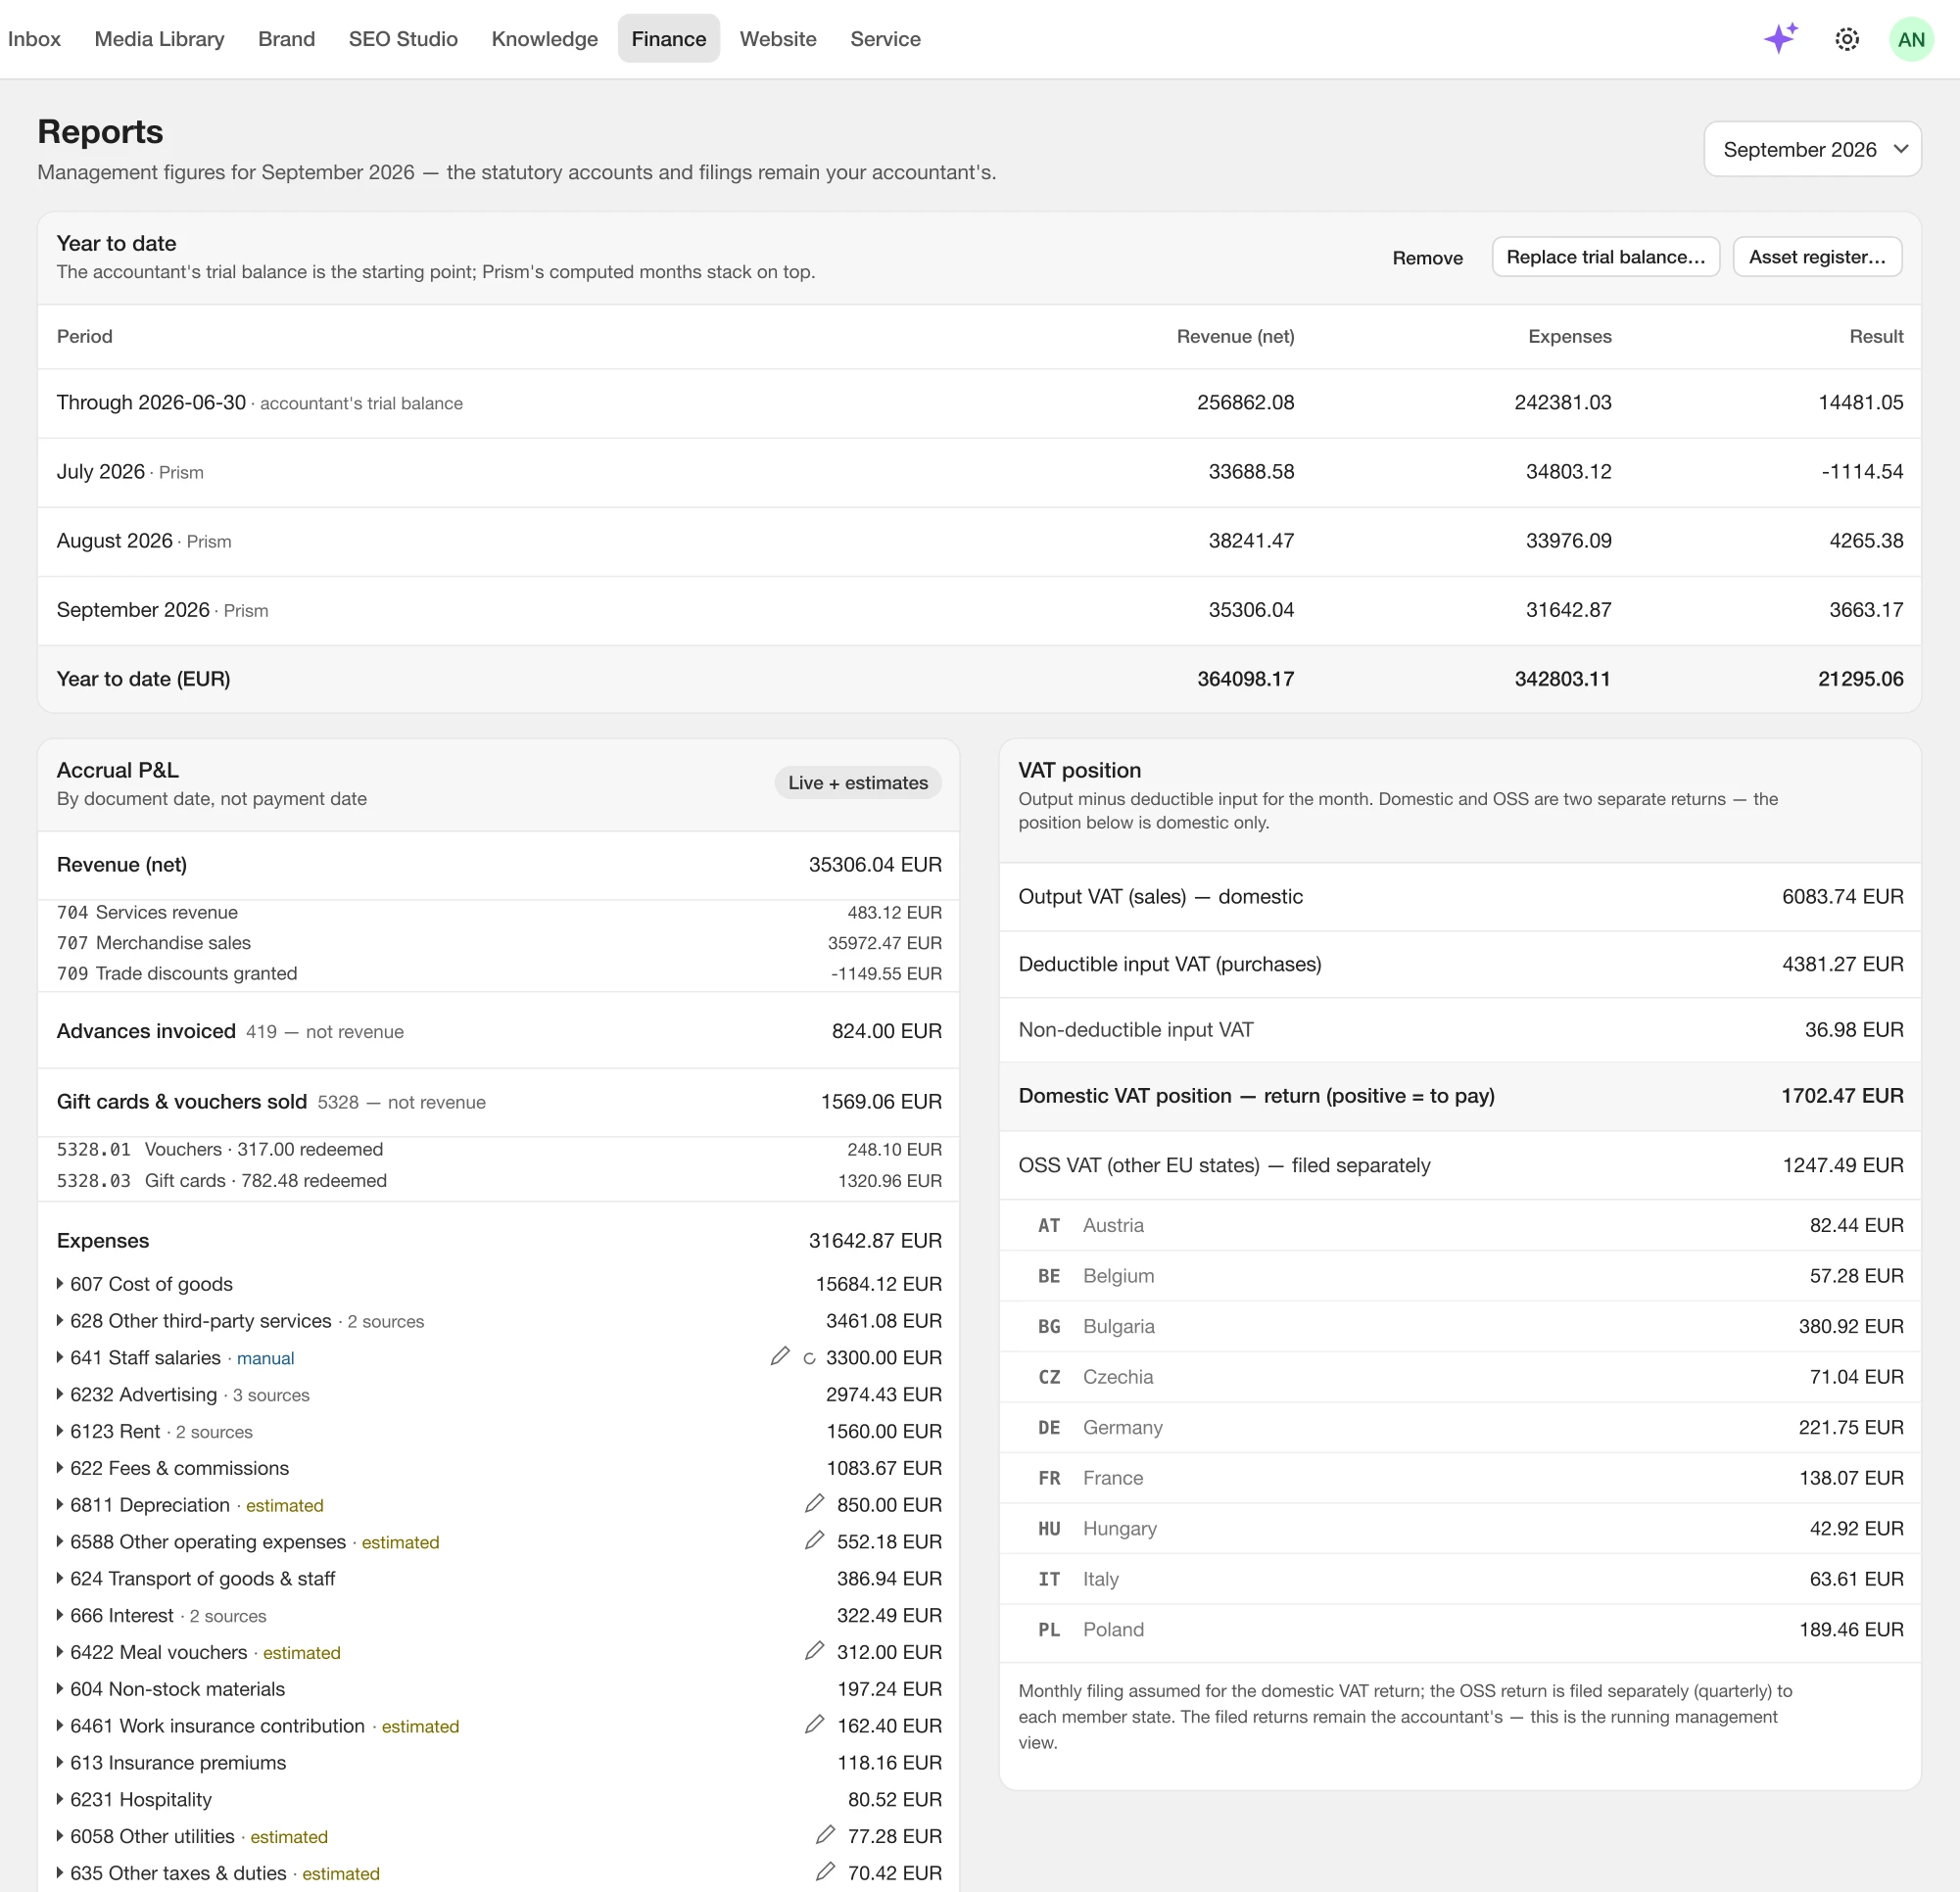Edit Meal vouchers estimate pencil icon
The image size is (1960, 1892).
pyautogui.click(x=814, y=1650)
